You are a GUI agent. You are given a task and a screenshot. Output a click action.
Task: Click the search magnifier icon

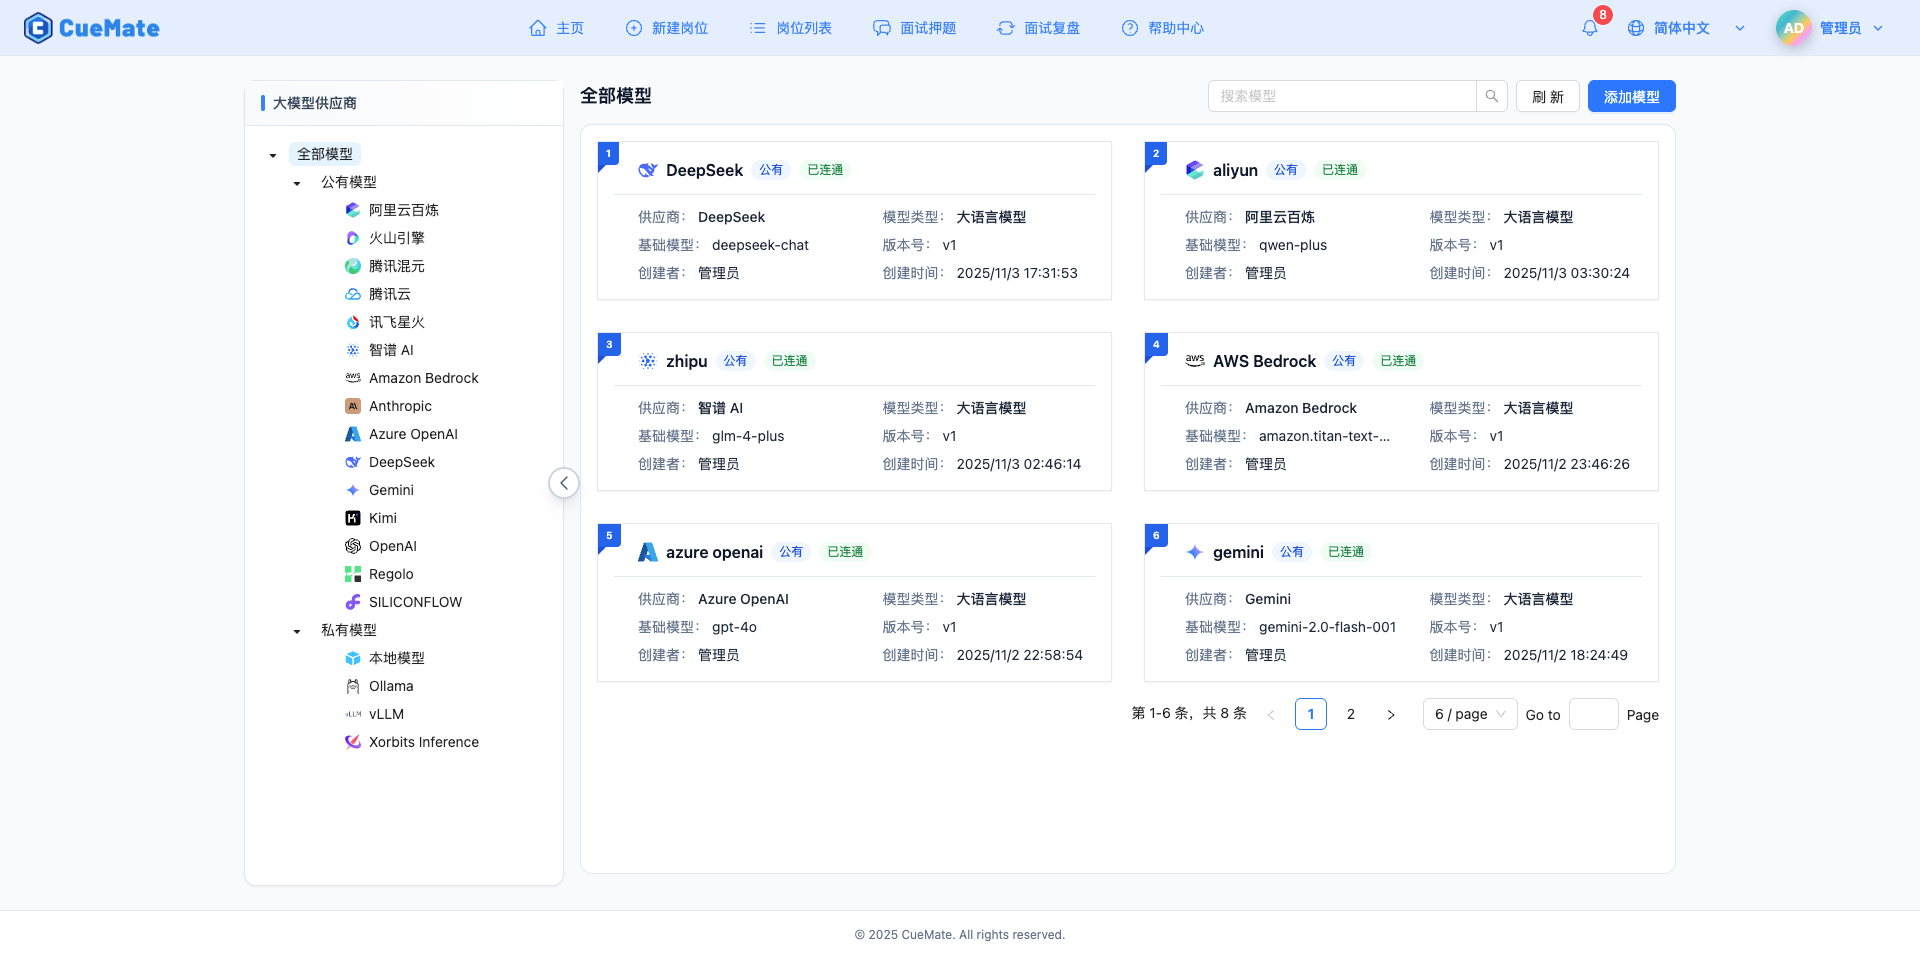1491,95
